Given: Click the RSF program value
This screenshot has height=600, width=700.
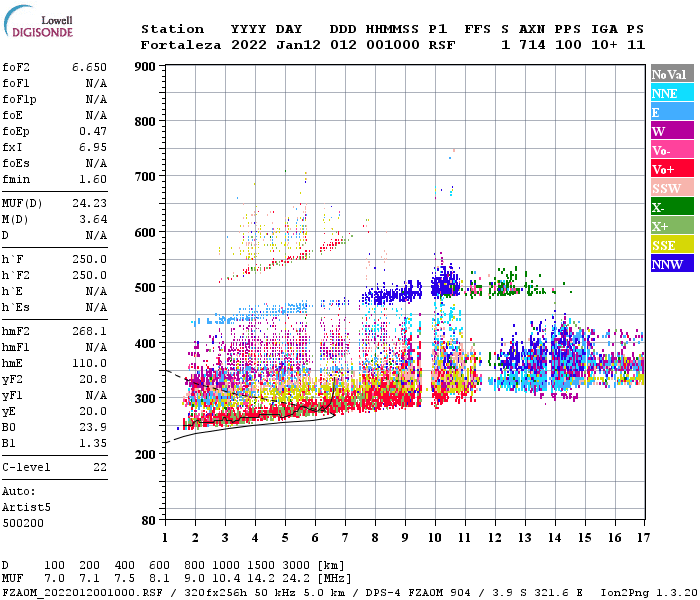Looking at the screenshot, I should coord(442,45).
